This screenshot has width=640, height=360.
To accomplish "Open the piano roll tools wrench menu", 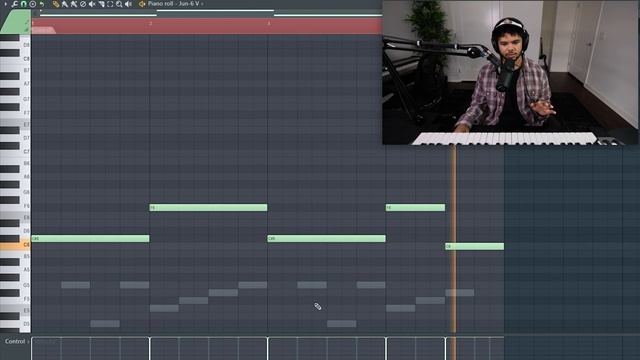I will 15,4.
